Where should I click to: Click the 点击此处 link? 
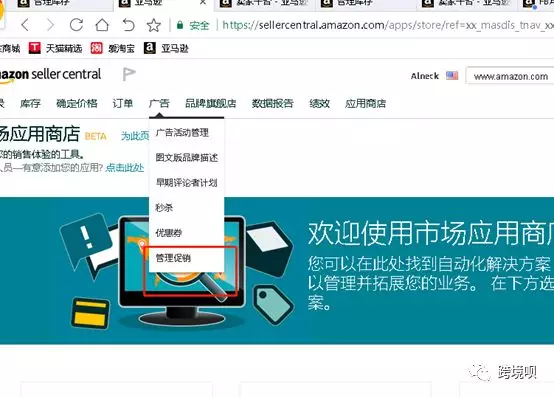tap(125, 167)
